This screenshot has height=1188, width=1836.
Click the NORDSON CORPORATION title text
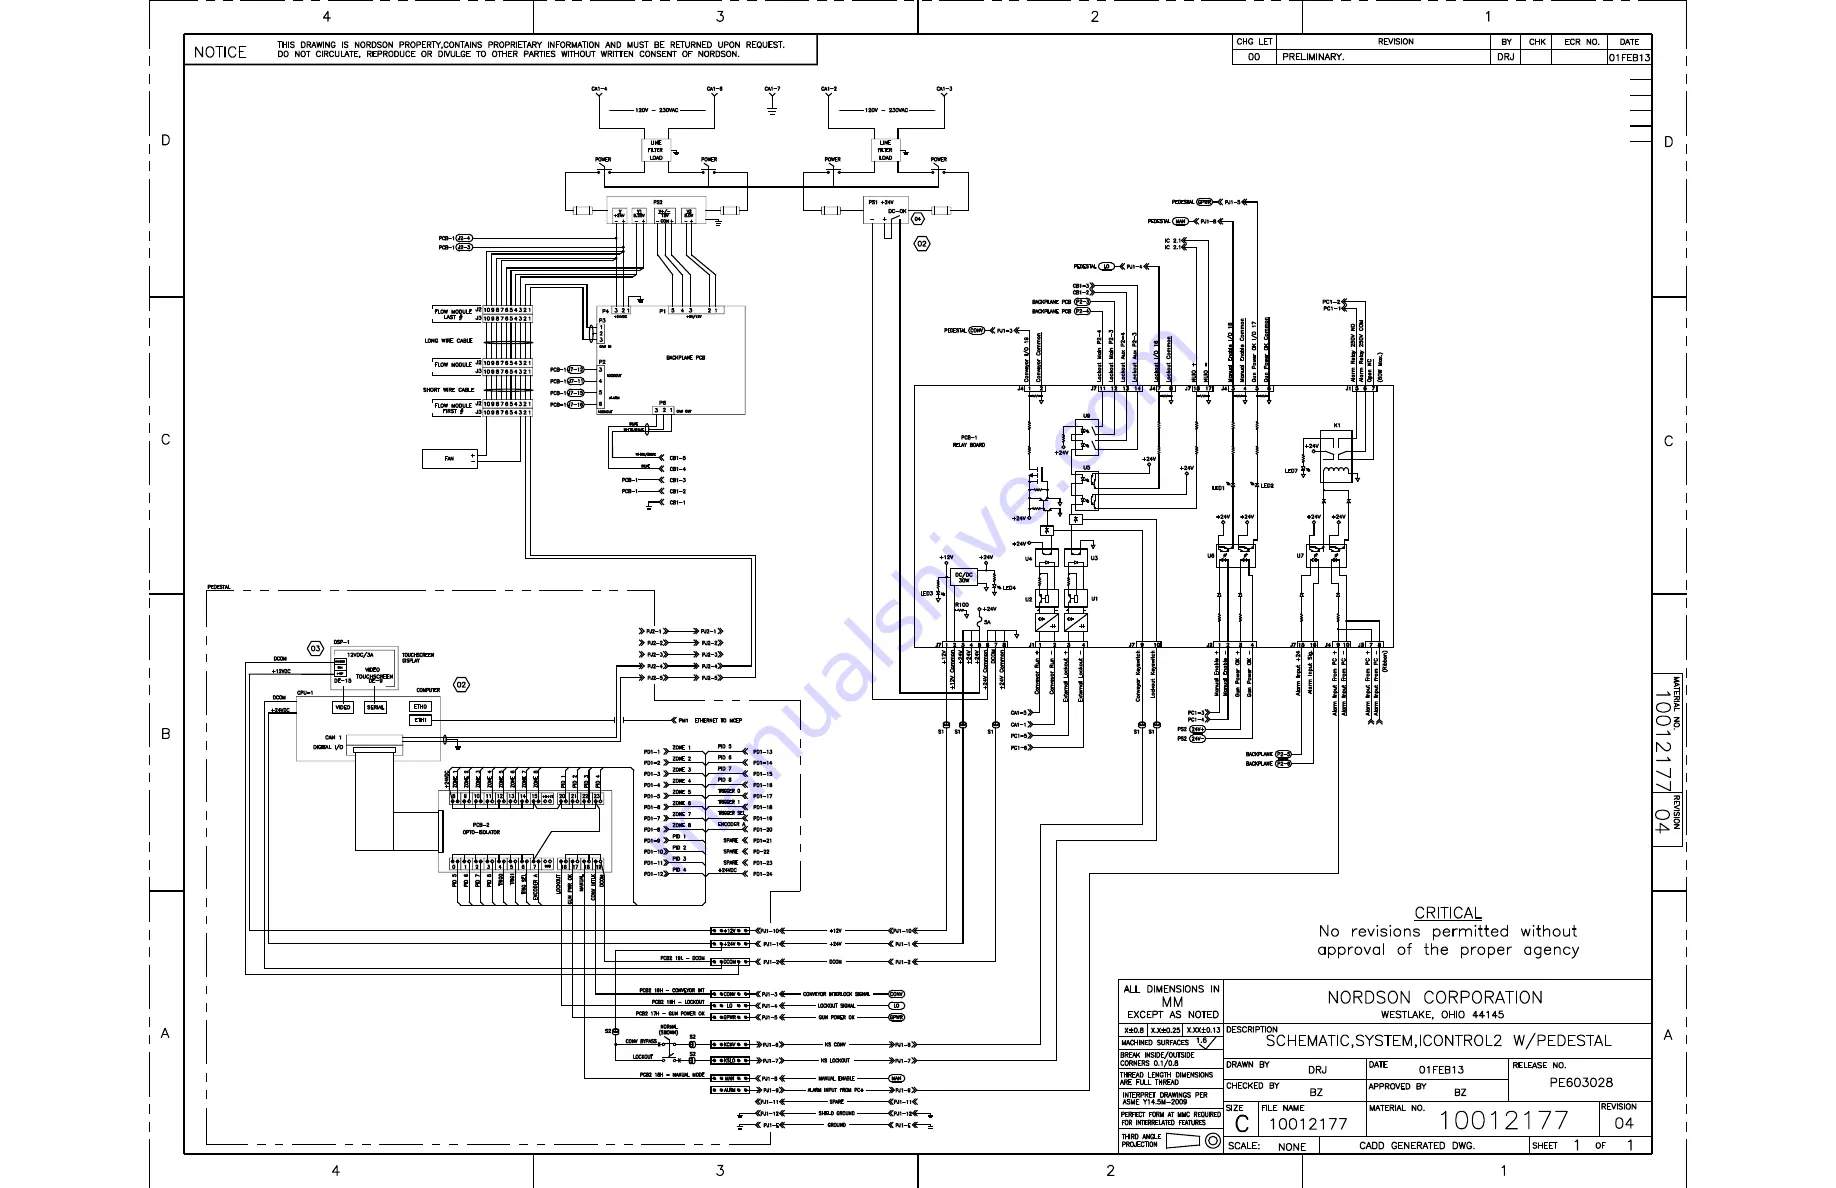[1435, 997]
